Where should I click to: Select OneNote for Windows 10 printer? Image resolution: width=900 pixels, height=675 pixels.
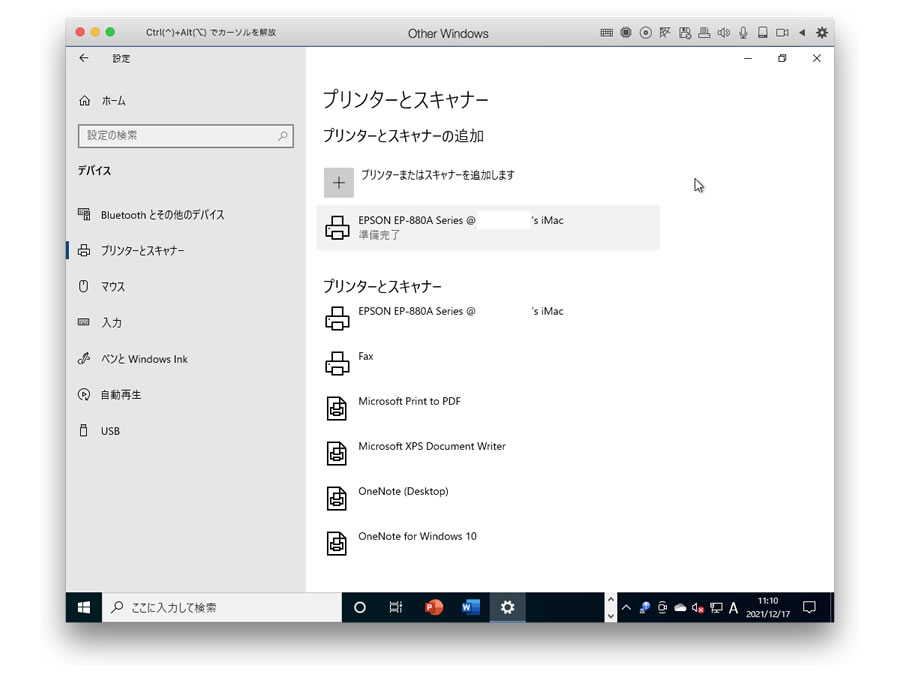pos(488,543)
